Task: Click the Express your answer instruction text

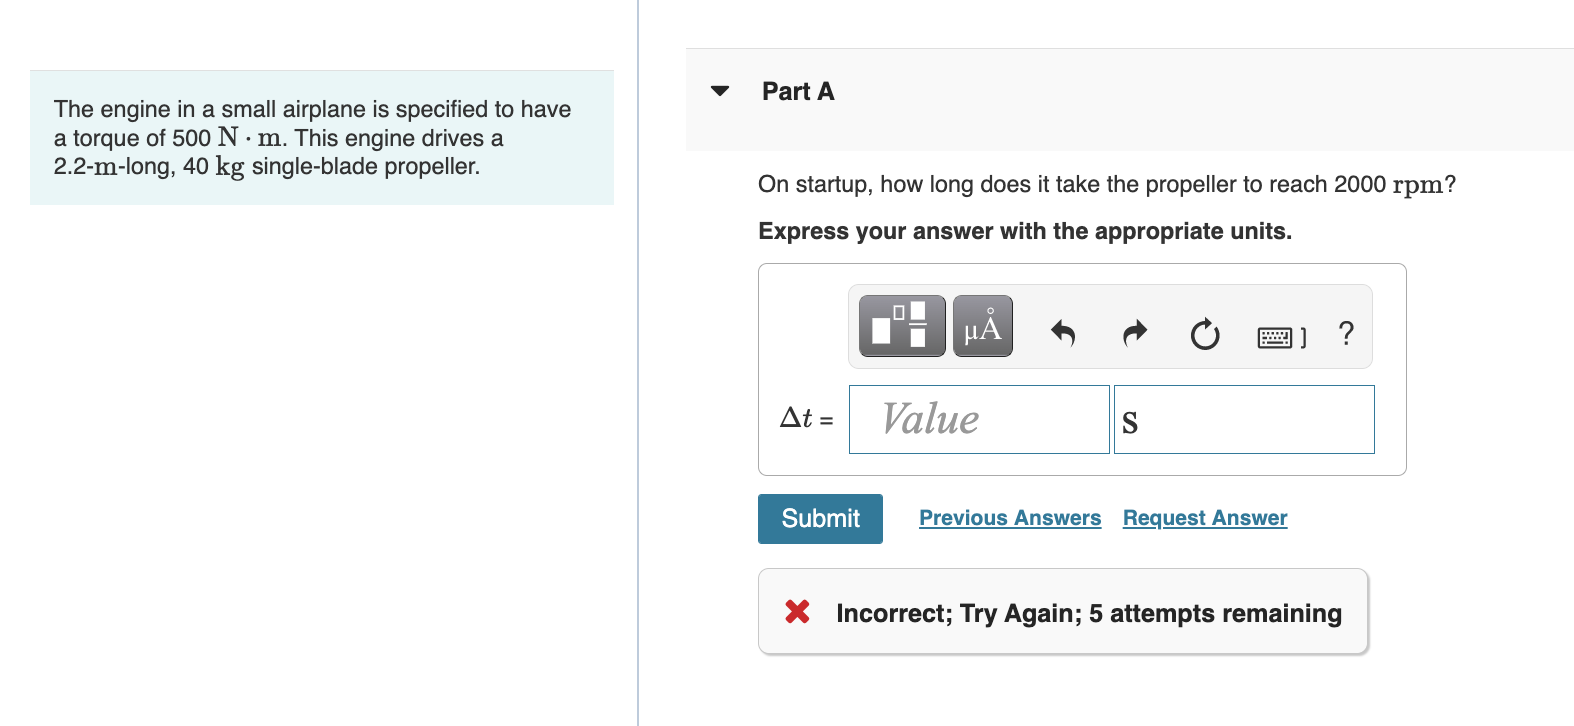Action: click(x=1024, y=231)
